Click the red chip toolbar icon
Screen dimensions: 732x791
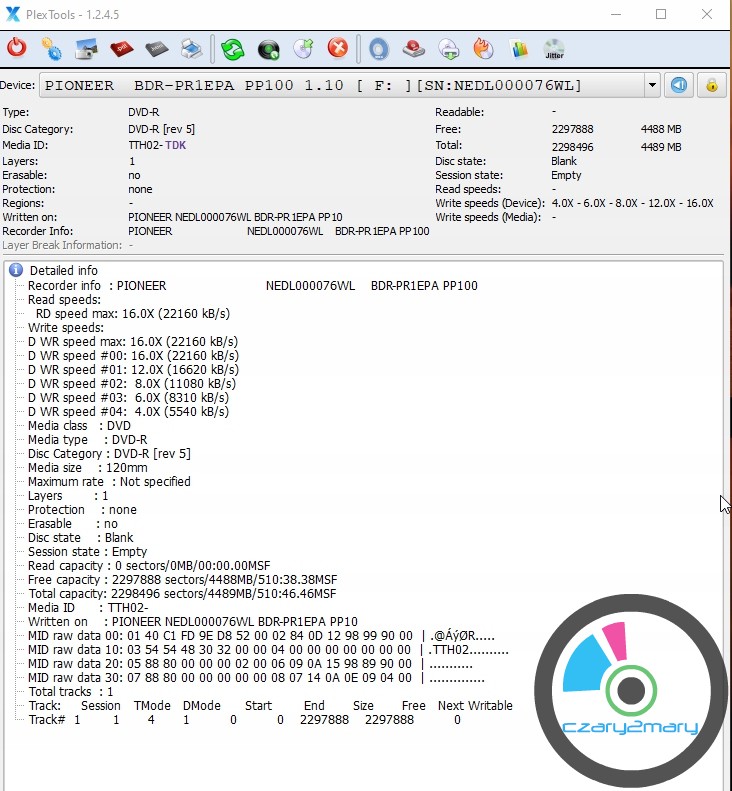coord(122,48)
